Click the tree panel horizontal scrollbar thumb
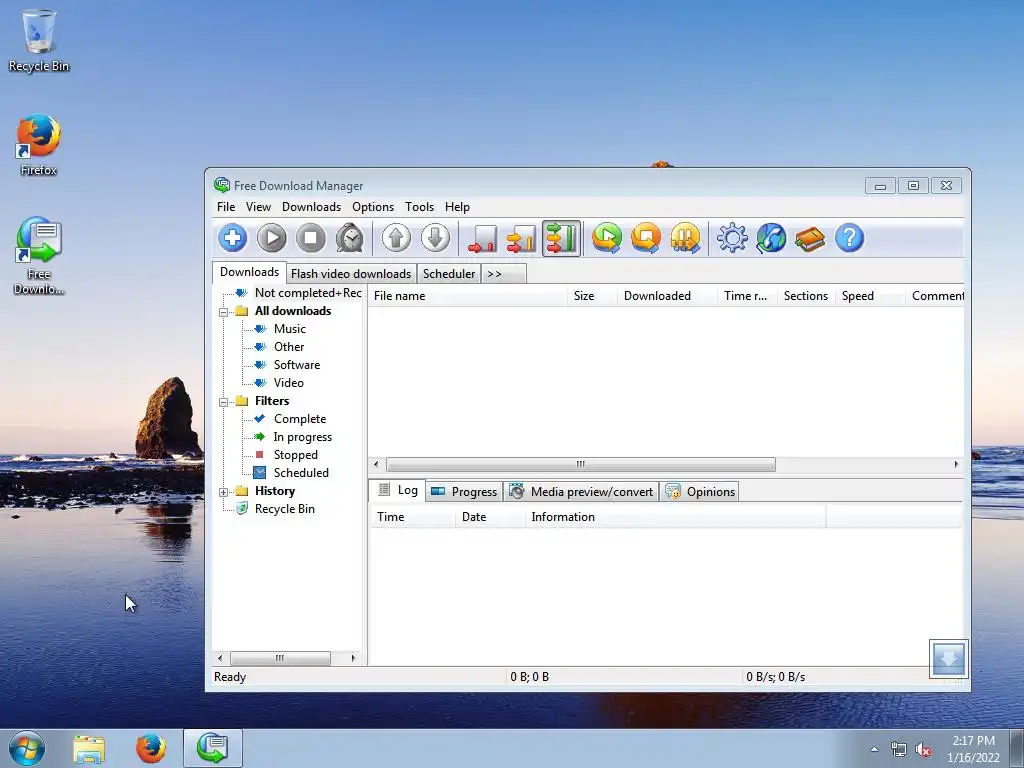The image size is (1024, 768). click(x=280, y=658)
